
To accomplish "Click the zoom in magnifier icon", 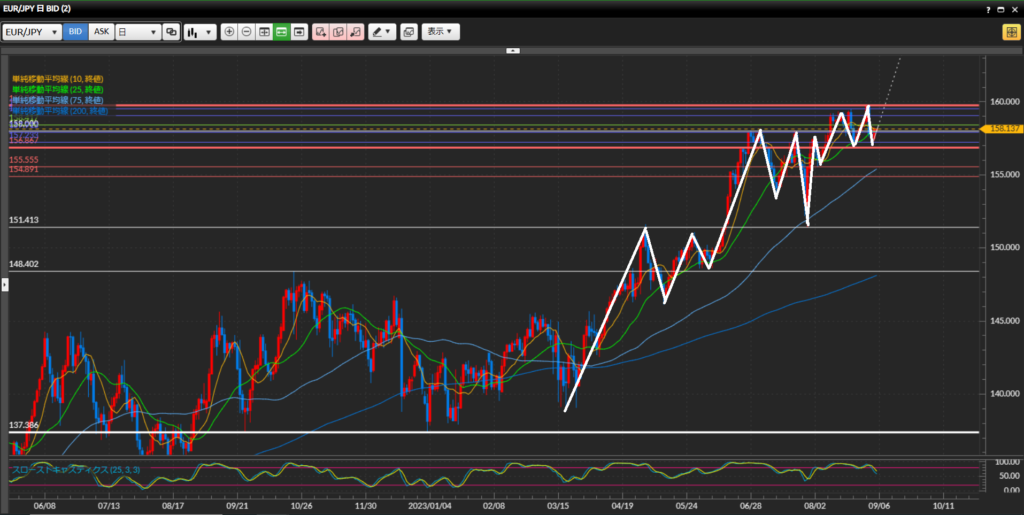I will (x=229, y=32).
